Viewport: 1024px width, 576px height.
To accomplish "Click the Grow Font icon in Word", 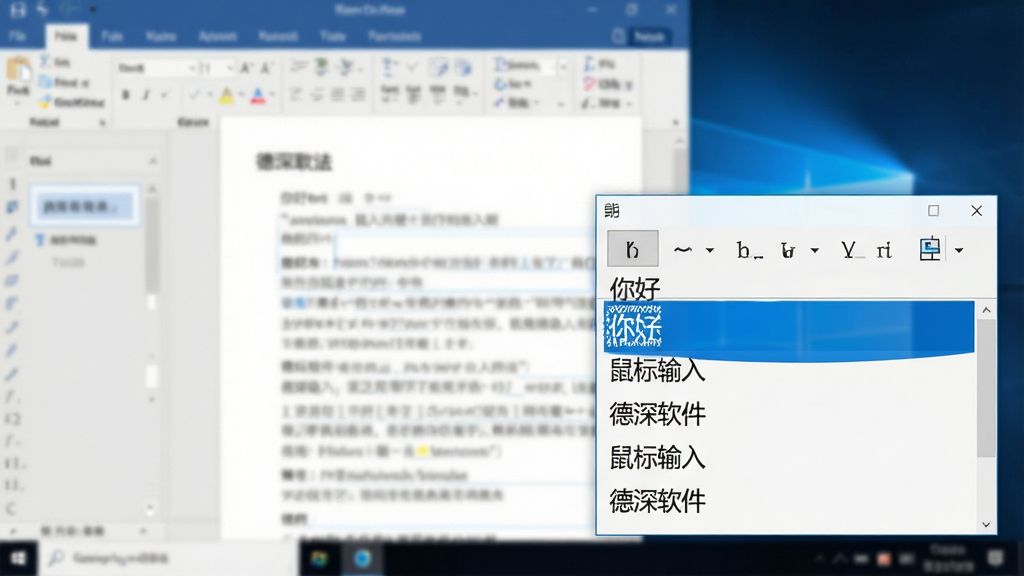I will pos(246,68).
